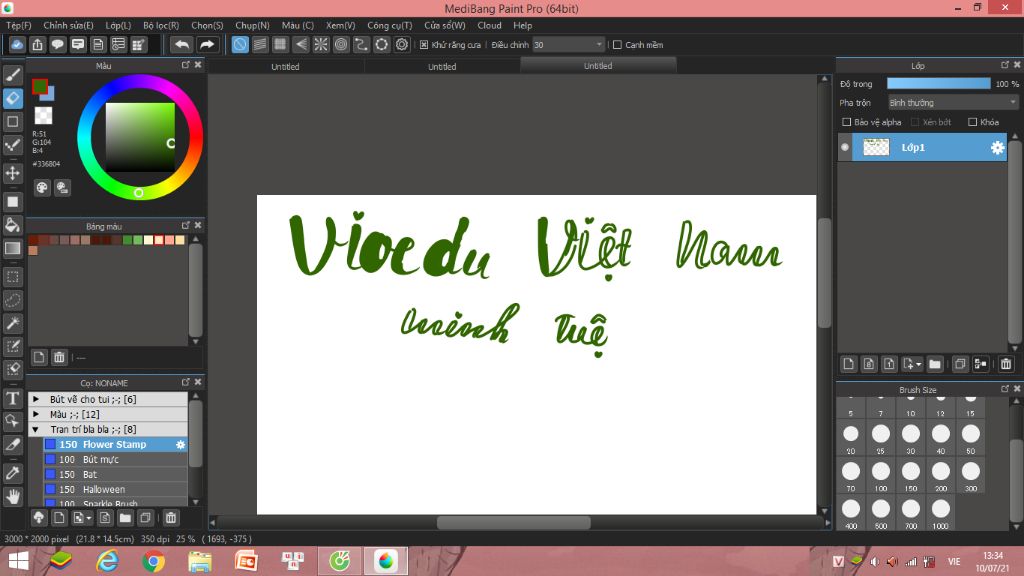Toggle the Khử răng cưa checkbox
Screen dimensions: 1024x576
424,44
